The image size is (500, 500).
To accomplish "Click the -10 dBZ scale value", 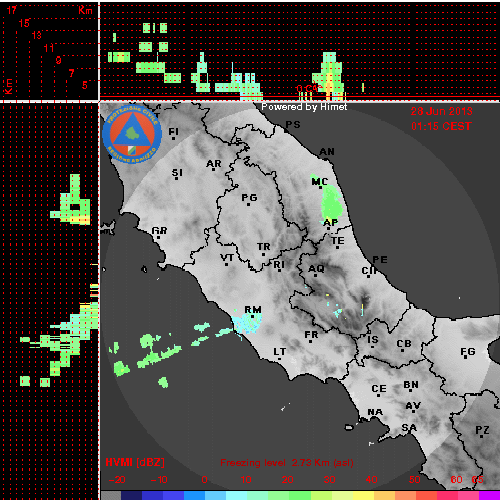I will click(x=159, y=480).
